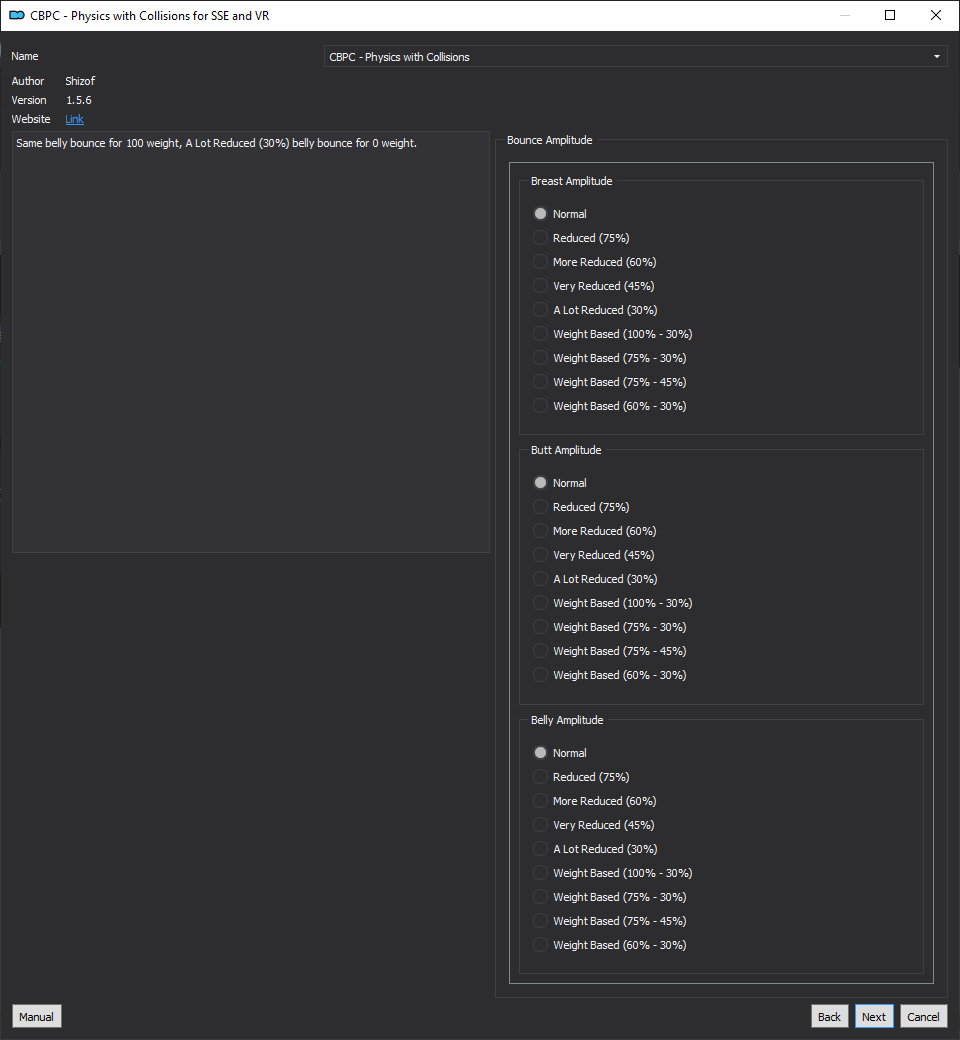Open the Name dropdown arrow
Image resolution: width=960 pixels, height=1040 pixels.
(937, 56)
